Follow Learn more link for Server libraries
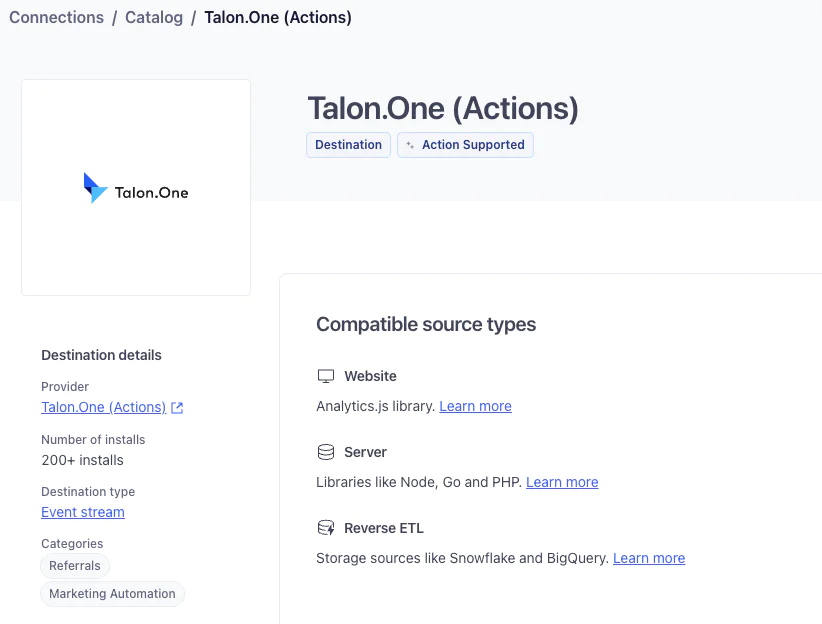 [562, 482]
